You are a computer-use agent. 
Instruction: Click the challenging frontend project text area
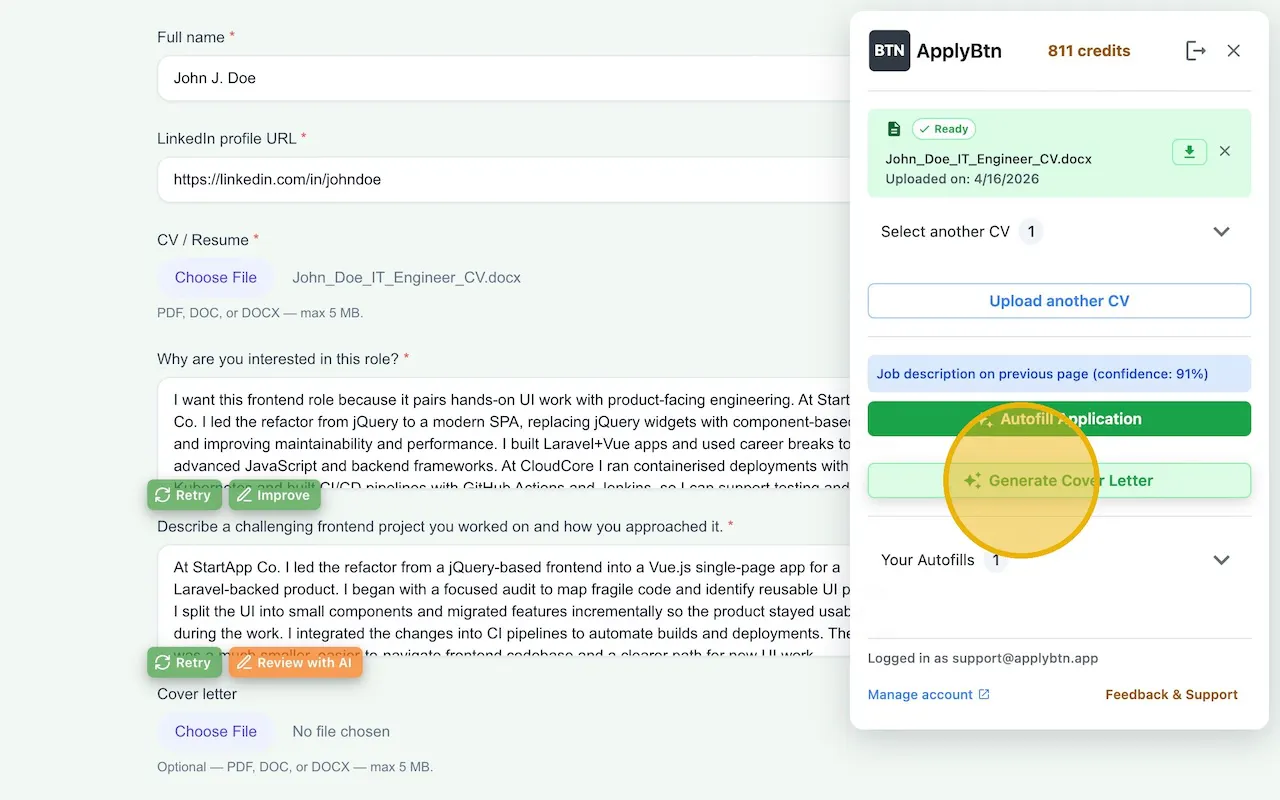pyautogui.click(x=503, y=600)
